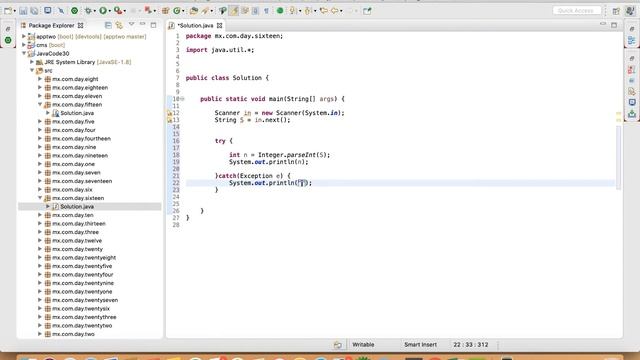Image resolution: width=640 pixels, height=360 pixels.
Task: Select the cms project in explorer
Action: [x=42, y=45]
